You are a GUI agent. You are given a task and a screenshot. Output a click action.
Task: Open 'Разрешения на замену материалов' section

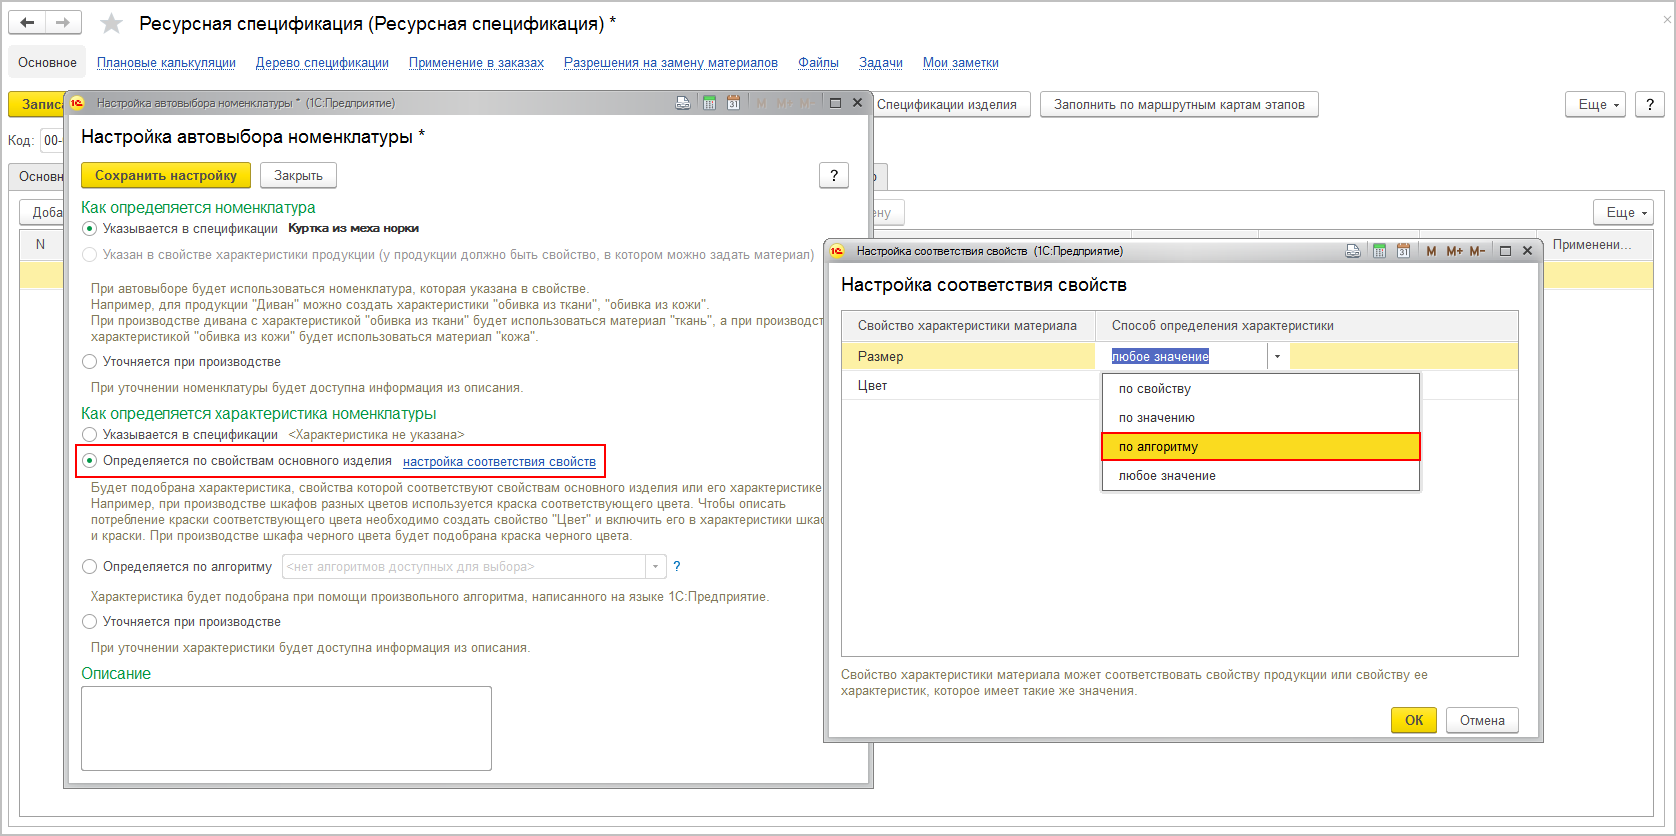(671, 62)
